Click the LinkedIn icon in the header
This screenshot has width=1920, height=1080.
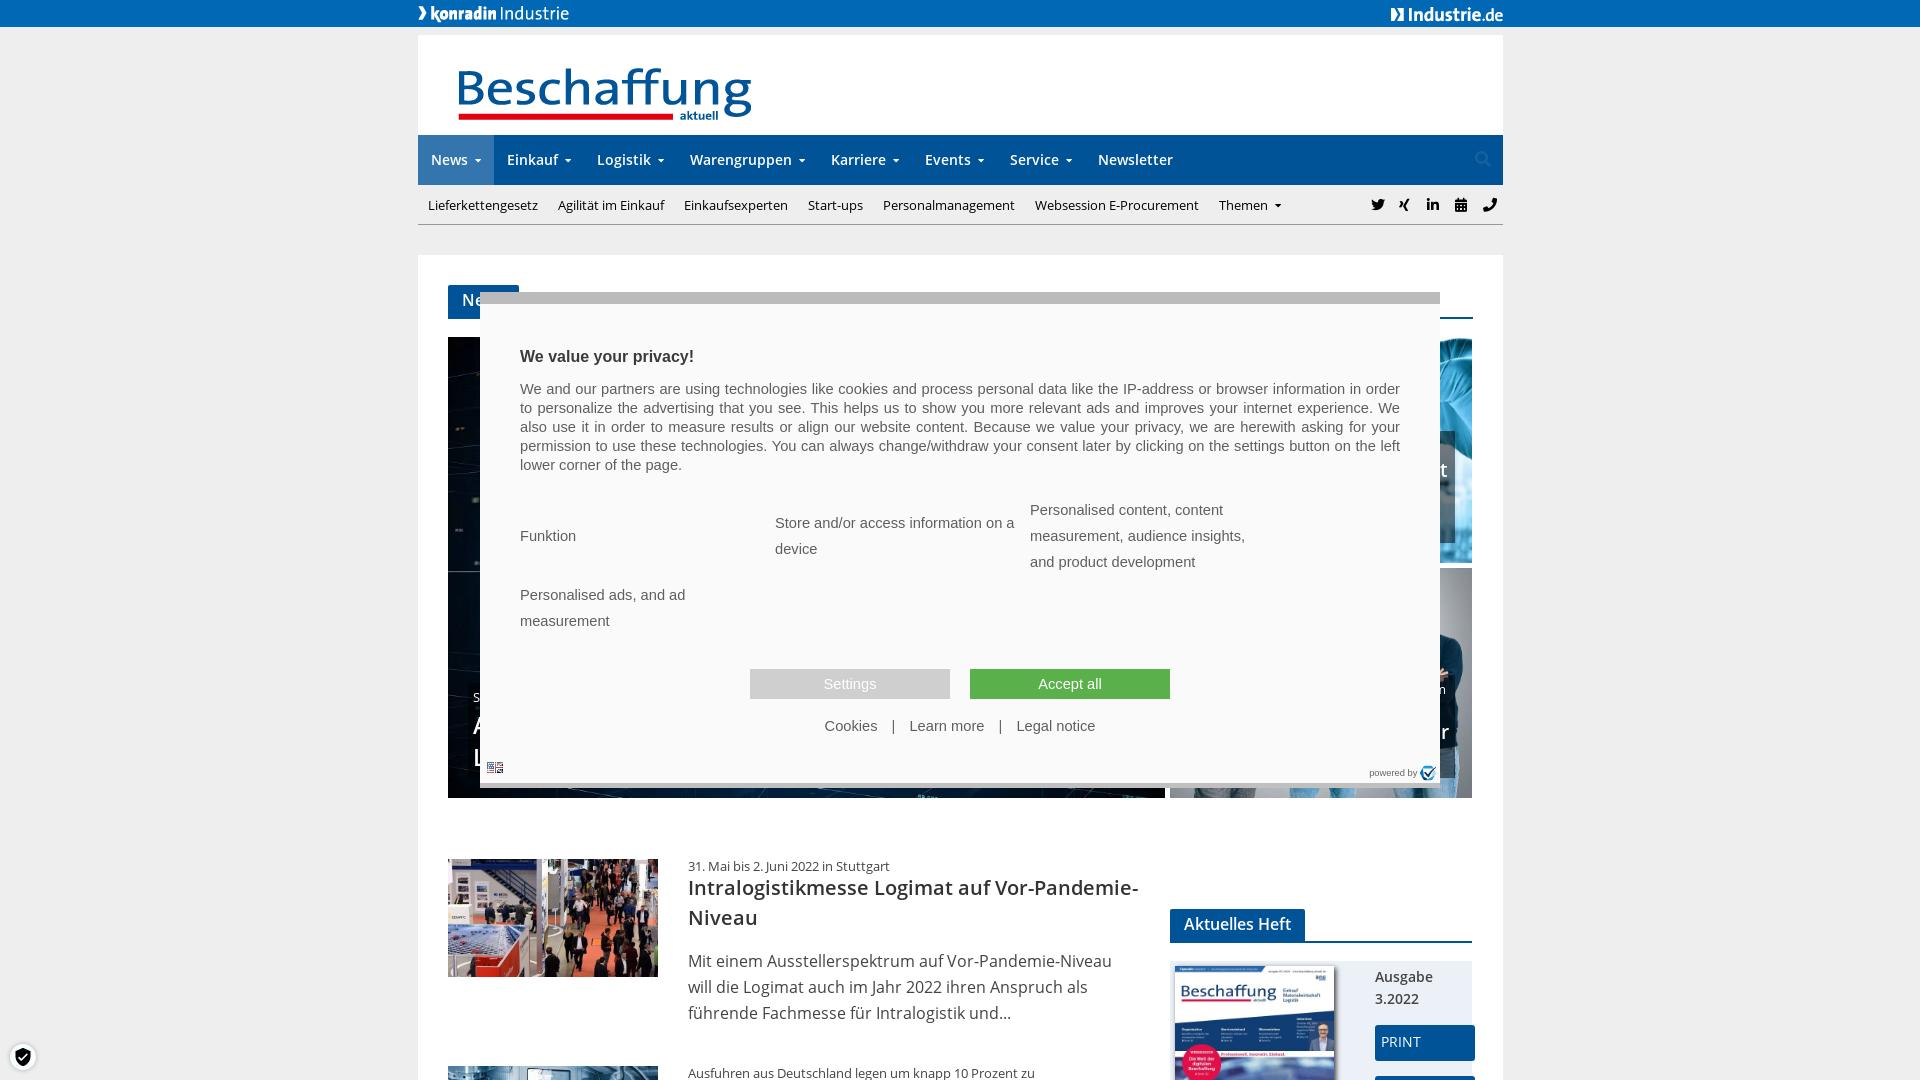[x=1432, y=204]
